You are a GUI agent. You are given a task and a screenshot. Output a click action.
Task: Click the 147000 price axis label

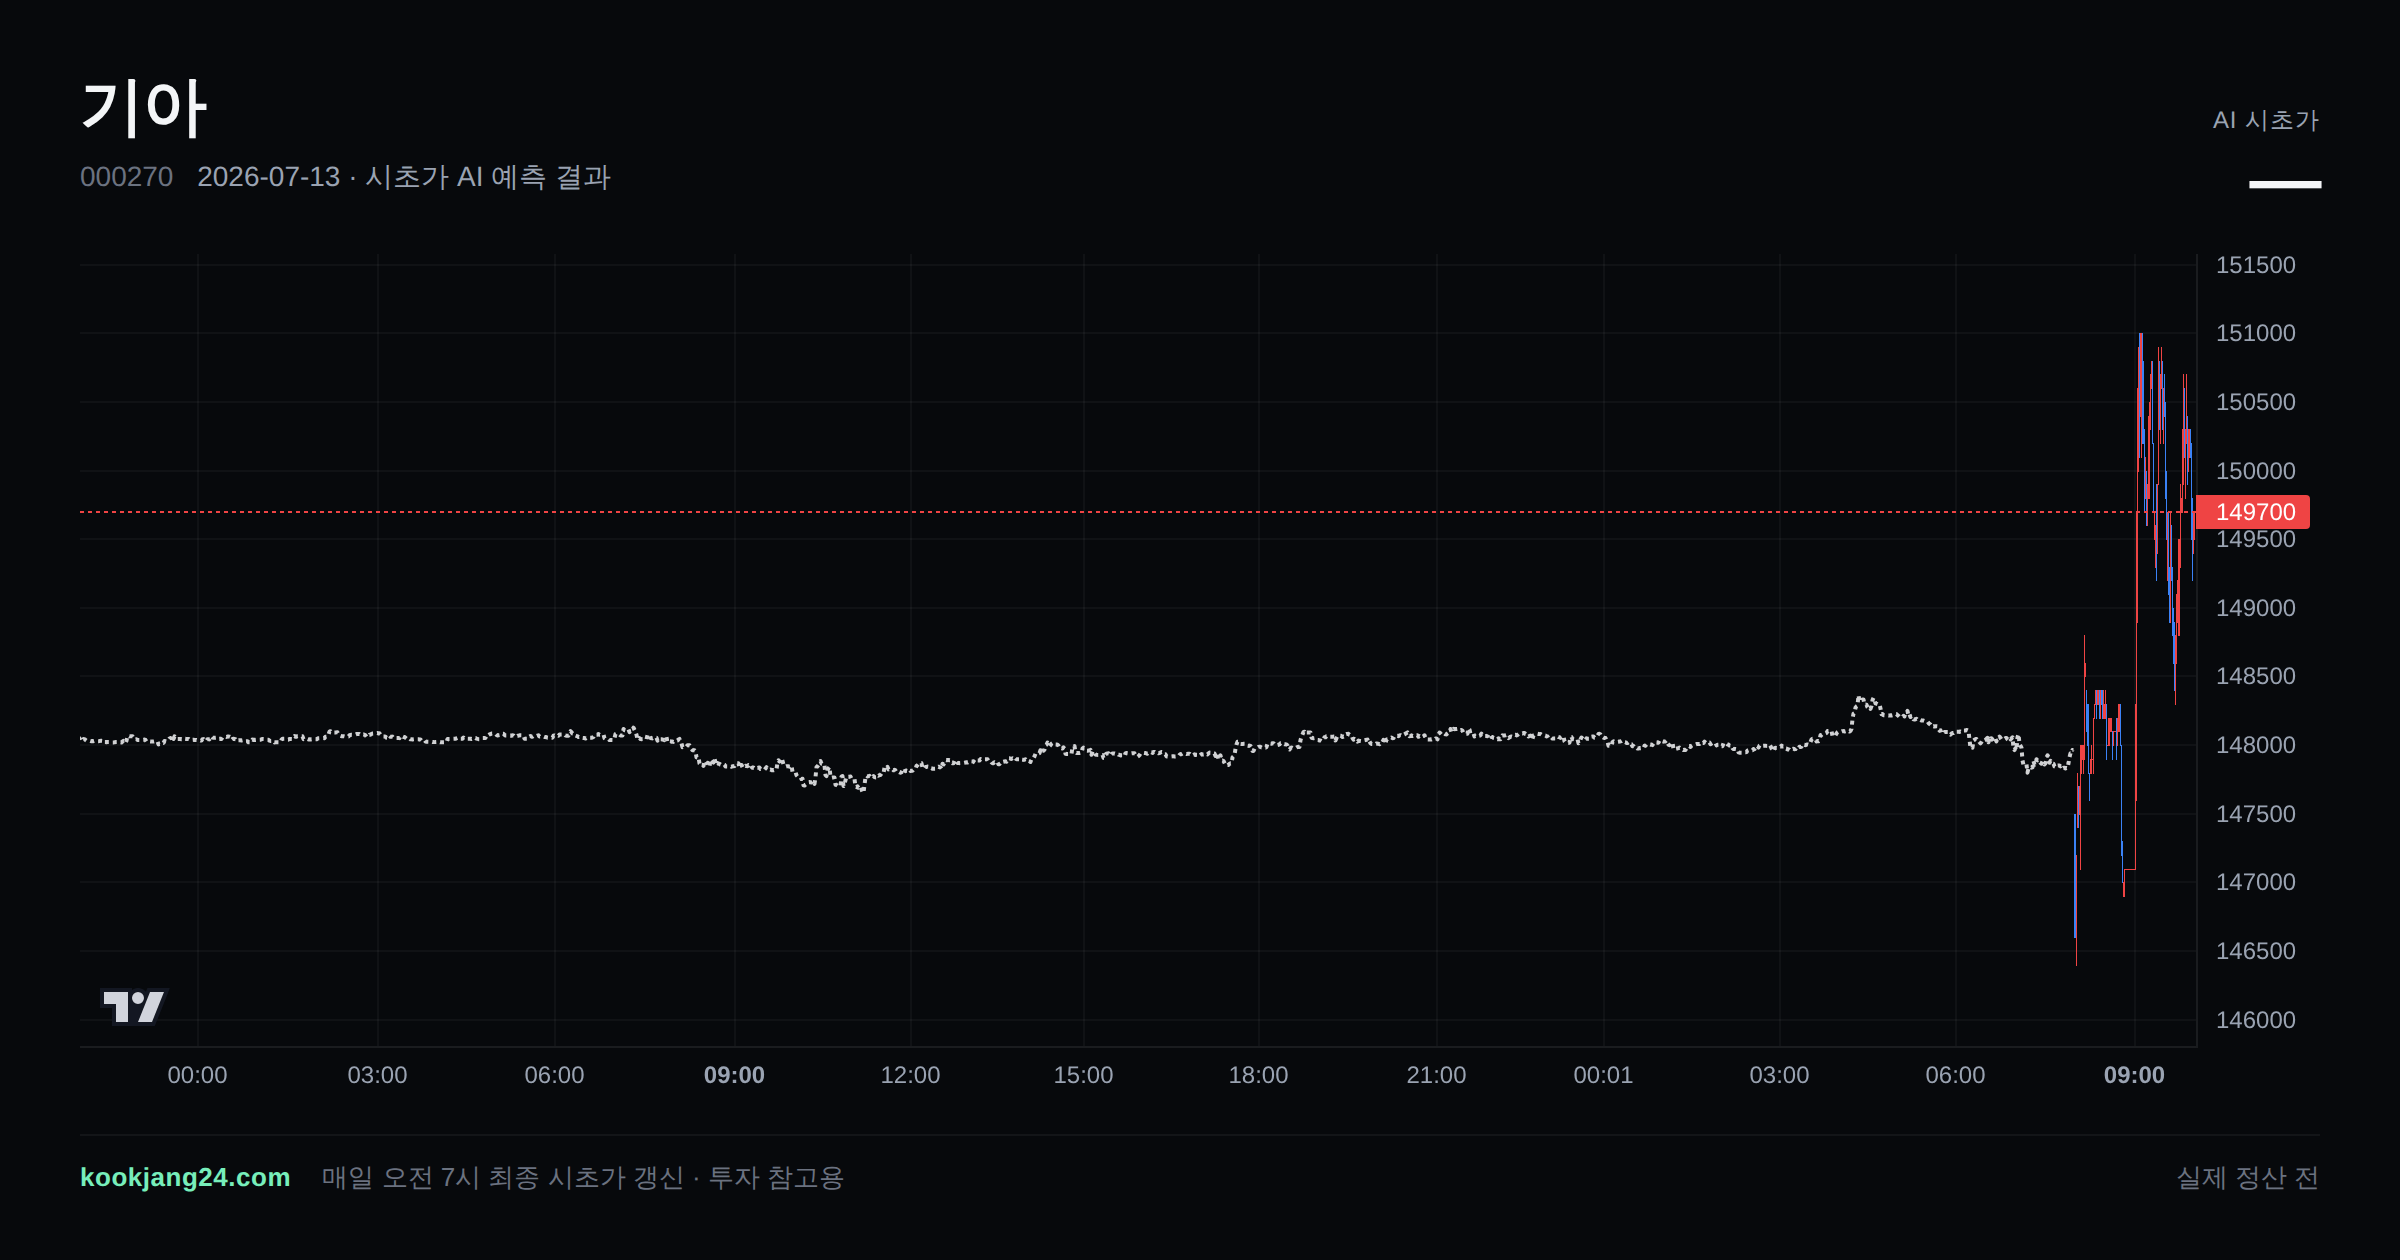point(2255,882)
